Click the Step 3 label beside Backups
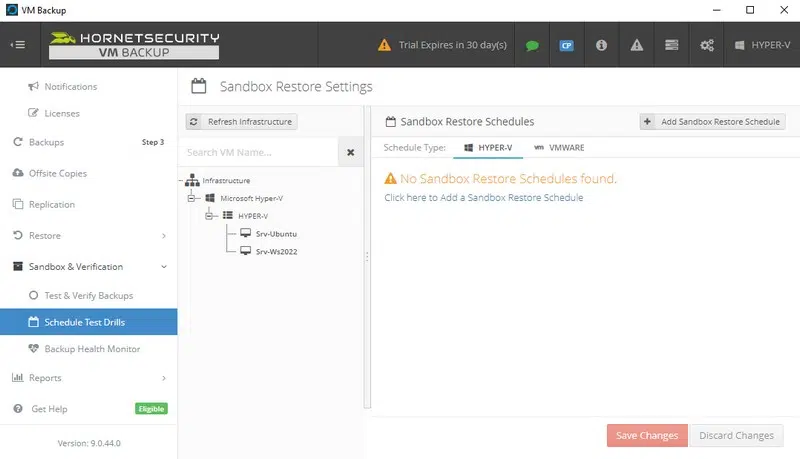Screen dimensions: 800x459 (x=153, y=142)
